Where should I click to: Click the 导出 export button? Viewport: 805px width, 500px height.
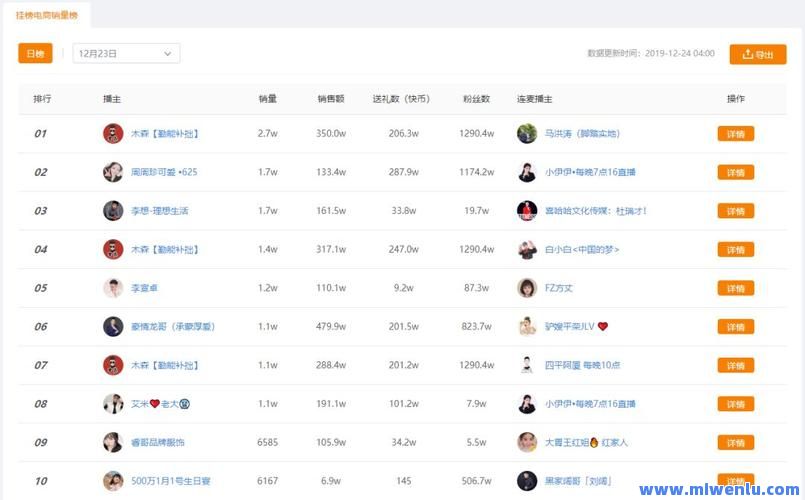click(757, 54)
